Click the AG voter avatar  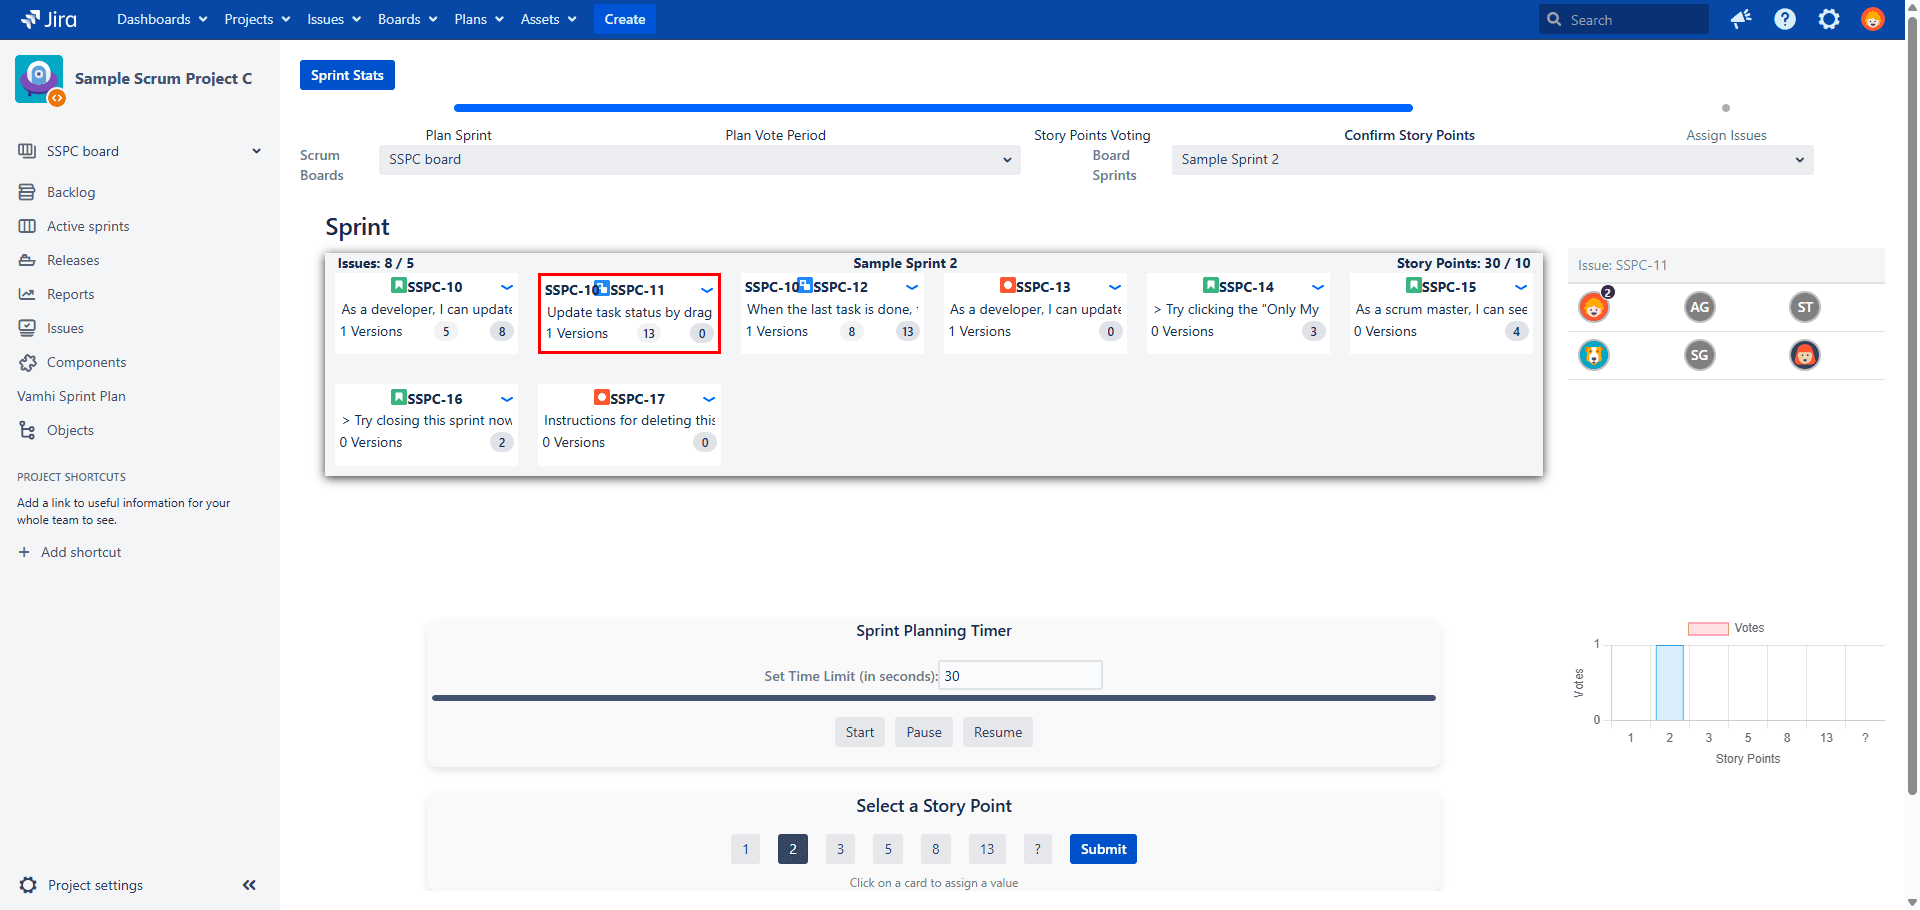point(1699,307)
